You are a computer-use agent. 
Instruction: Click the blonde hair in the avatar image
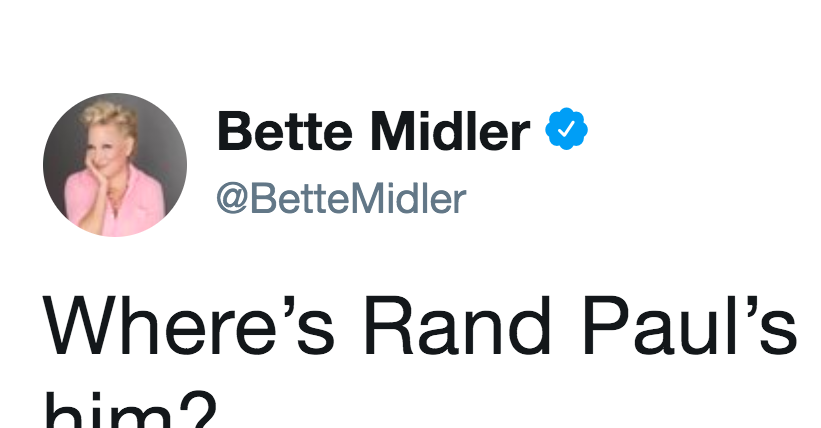click(110, 116)
